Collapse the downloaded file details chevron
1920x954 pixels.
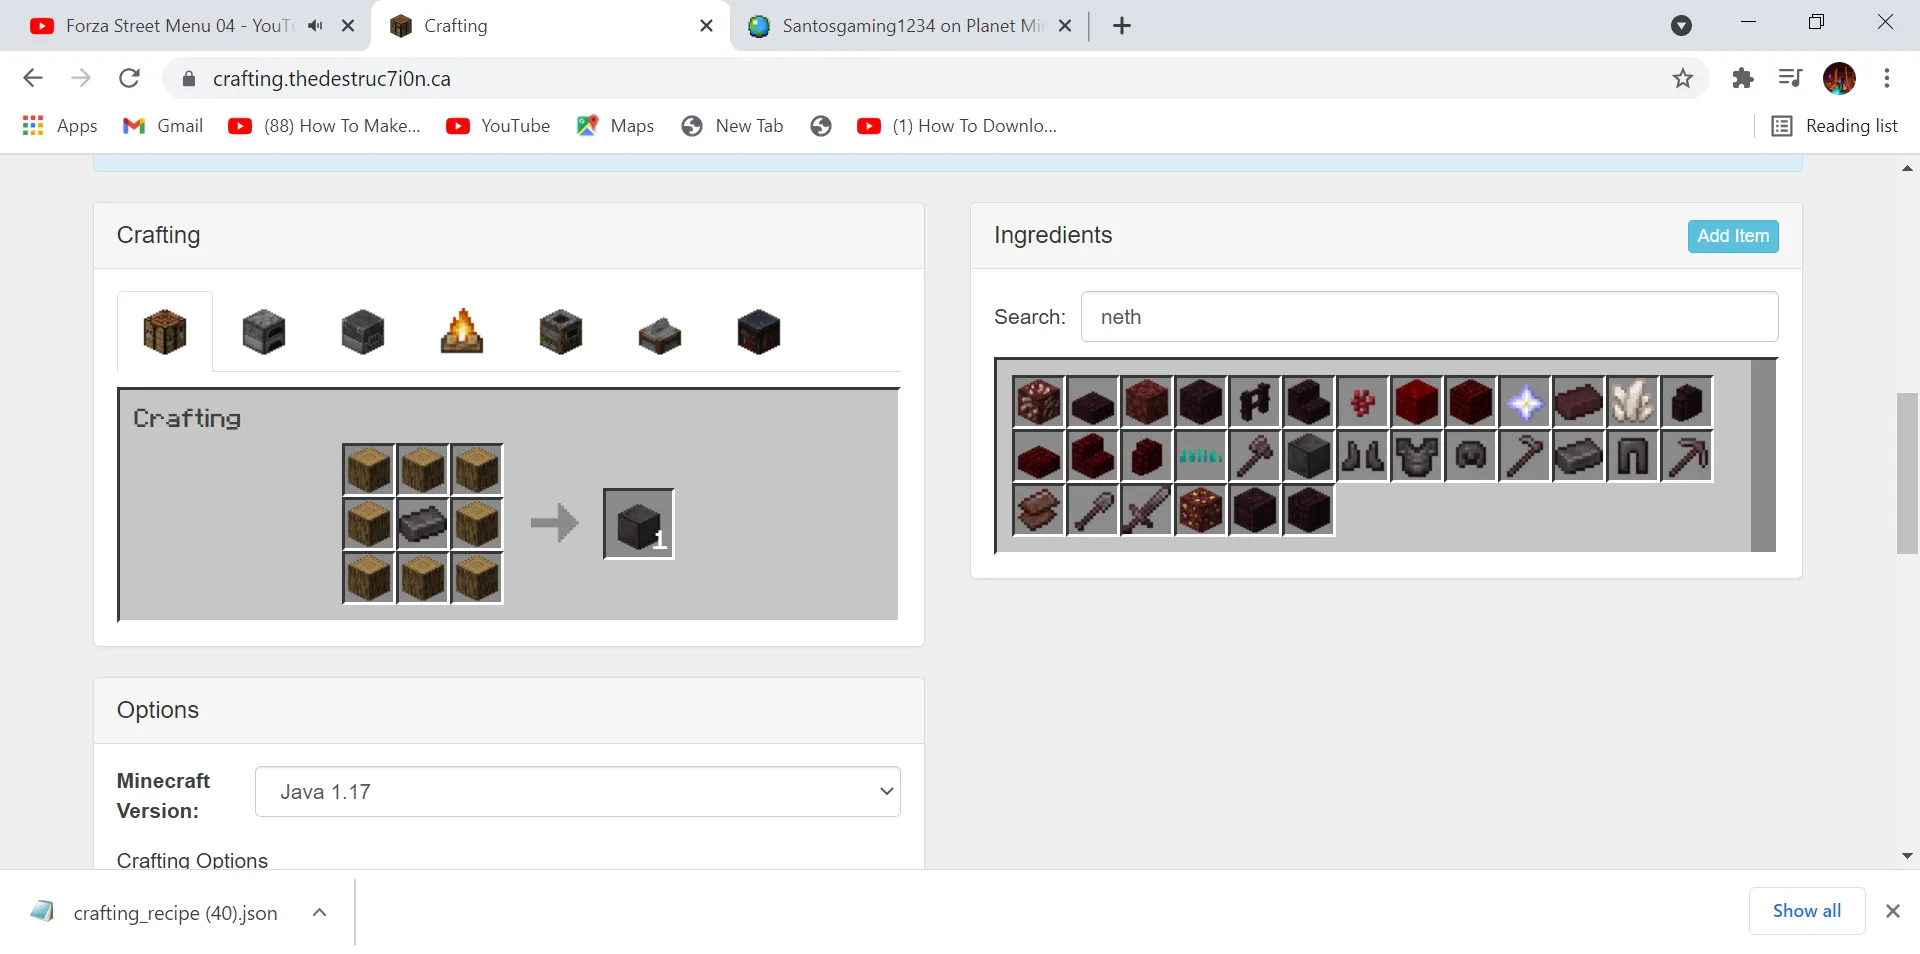pyautogui.click(x=319, y=912)
